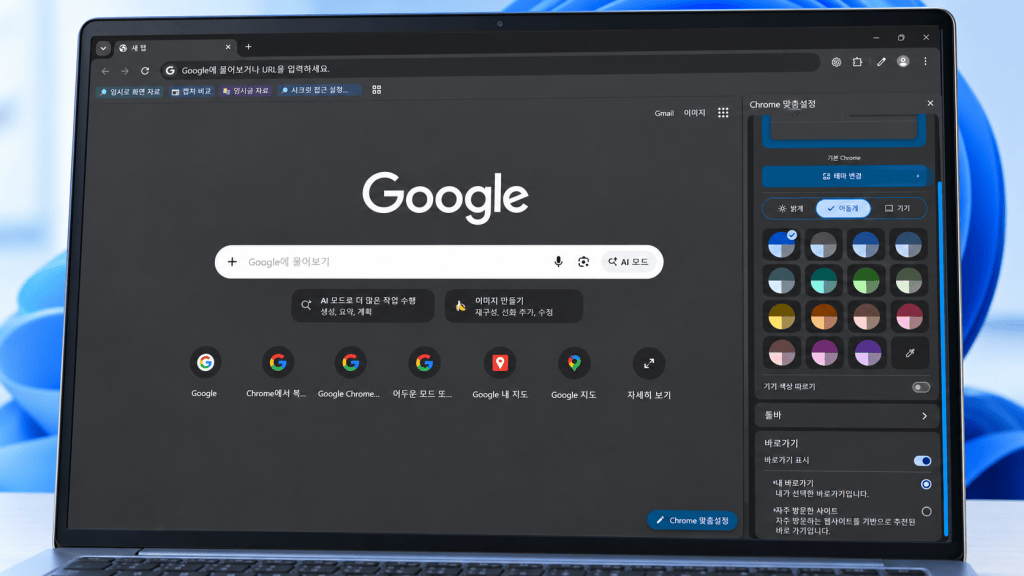Open the 임시글 자료 bookmark

246,91
